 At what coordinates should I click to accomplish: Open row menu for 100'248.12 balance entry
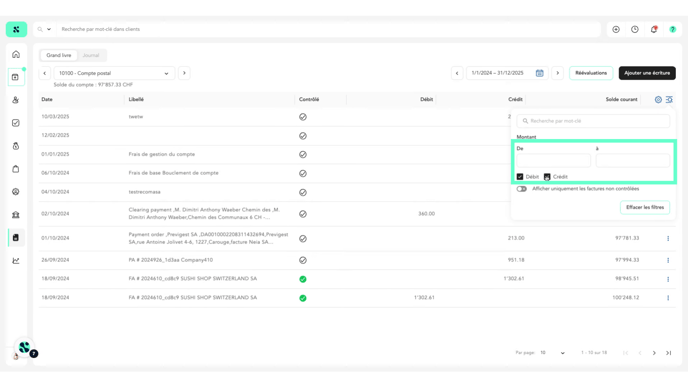click(x=668, y=298)
